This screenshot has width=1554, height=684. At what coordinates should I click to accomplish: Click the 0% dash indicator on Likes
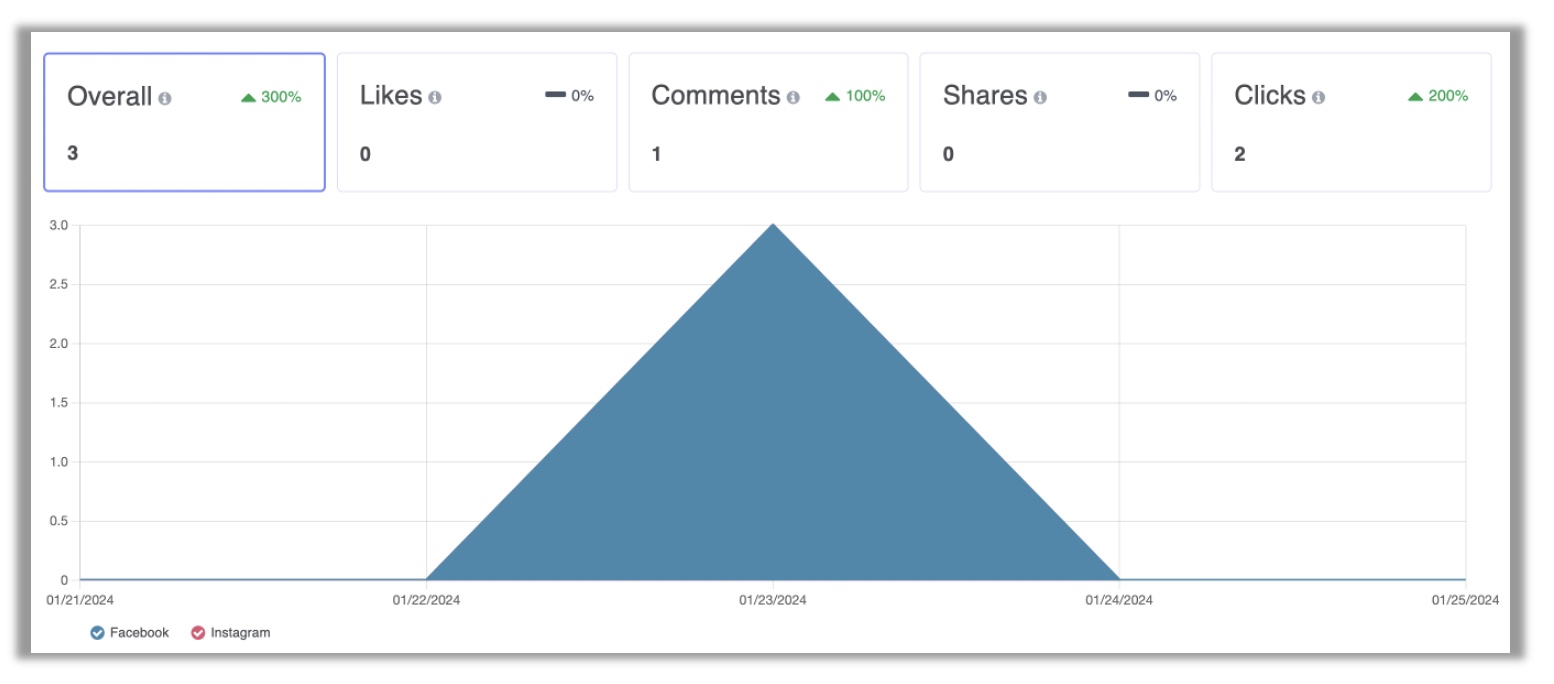555,96
